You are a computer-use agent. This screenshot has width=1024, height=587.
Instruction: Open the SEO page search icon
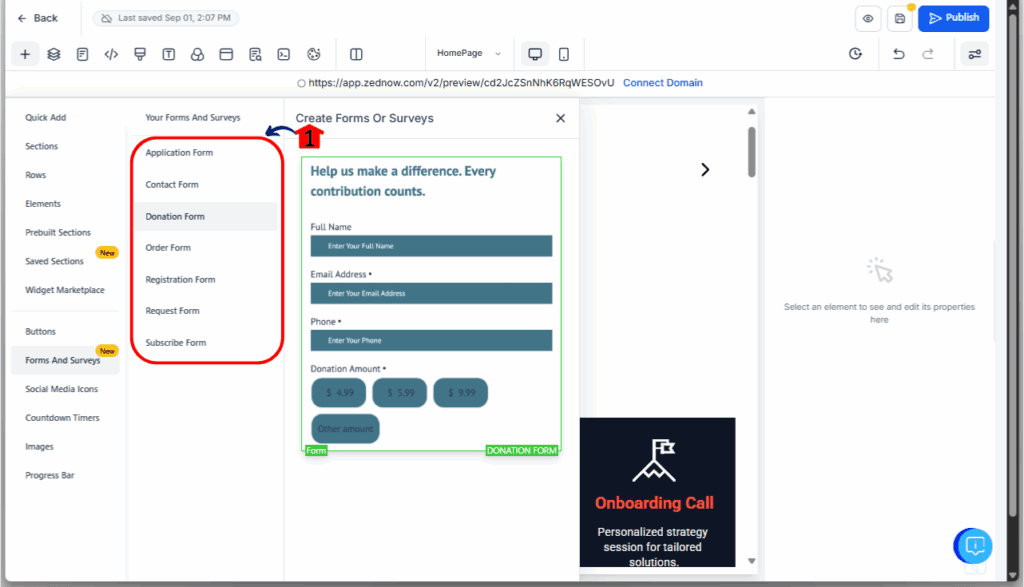pyautogui.click(x=255, y=54)
